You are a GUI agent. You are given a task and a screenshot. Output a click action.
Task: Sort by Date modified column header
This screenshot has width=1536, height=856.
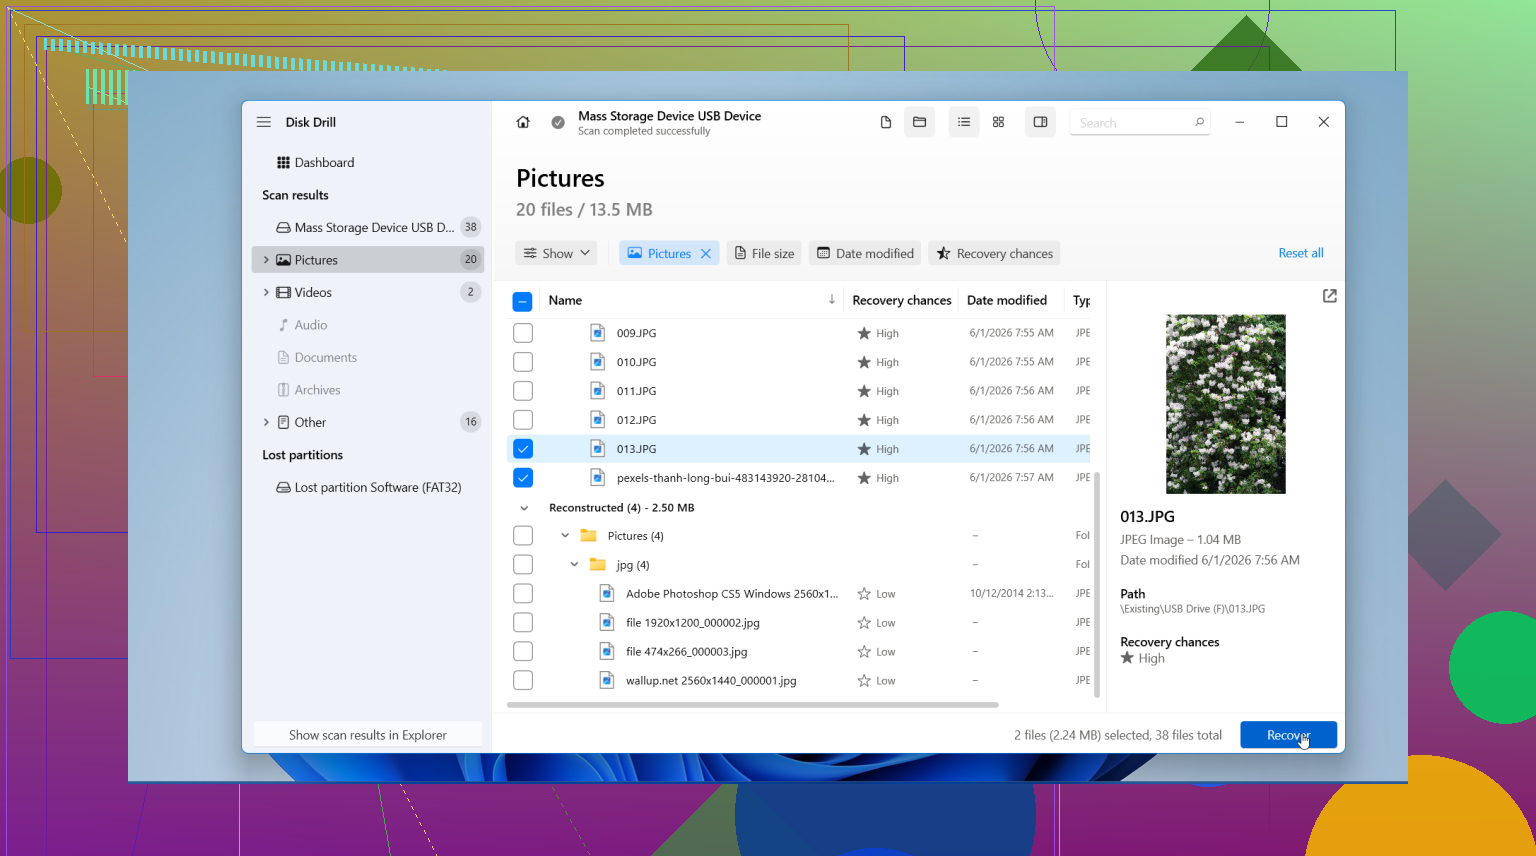1007,300
